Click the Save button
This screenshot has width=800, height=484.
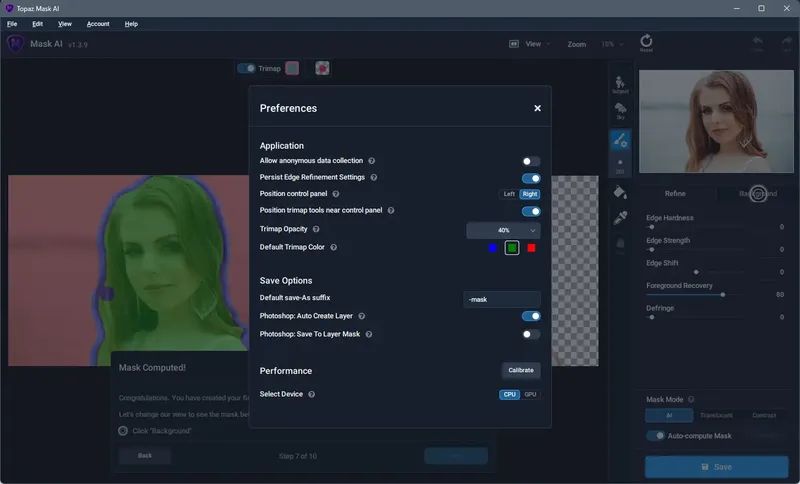(x=717, y=467)
